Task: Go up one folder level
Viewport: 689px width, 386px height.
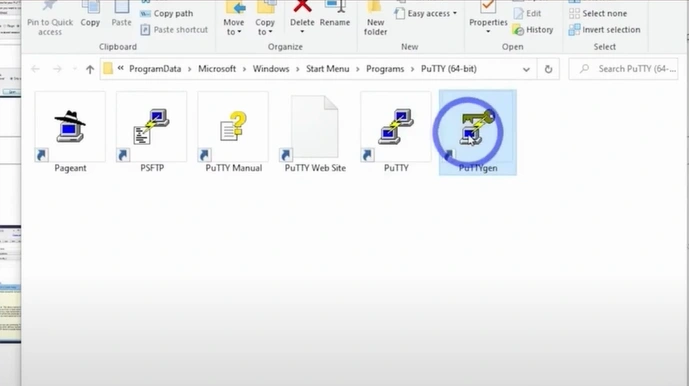Action: (90, 69)
